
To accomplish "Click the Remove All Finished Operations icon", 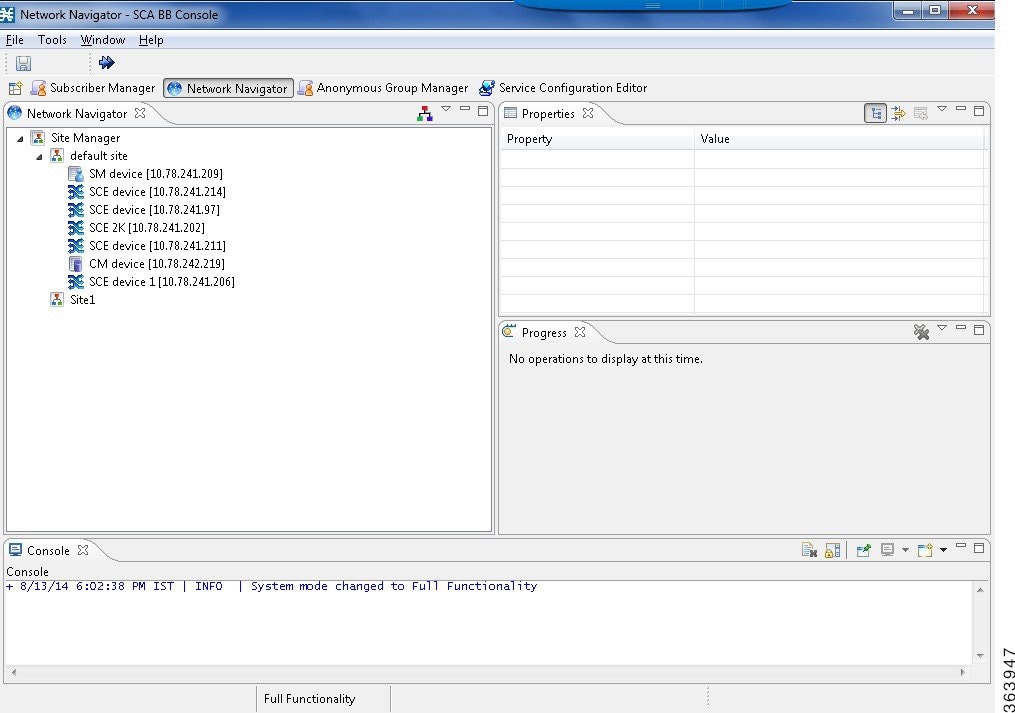I will pyautogui.click(x=921, y=331).
